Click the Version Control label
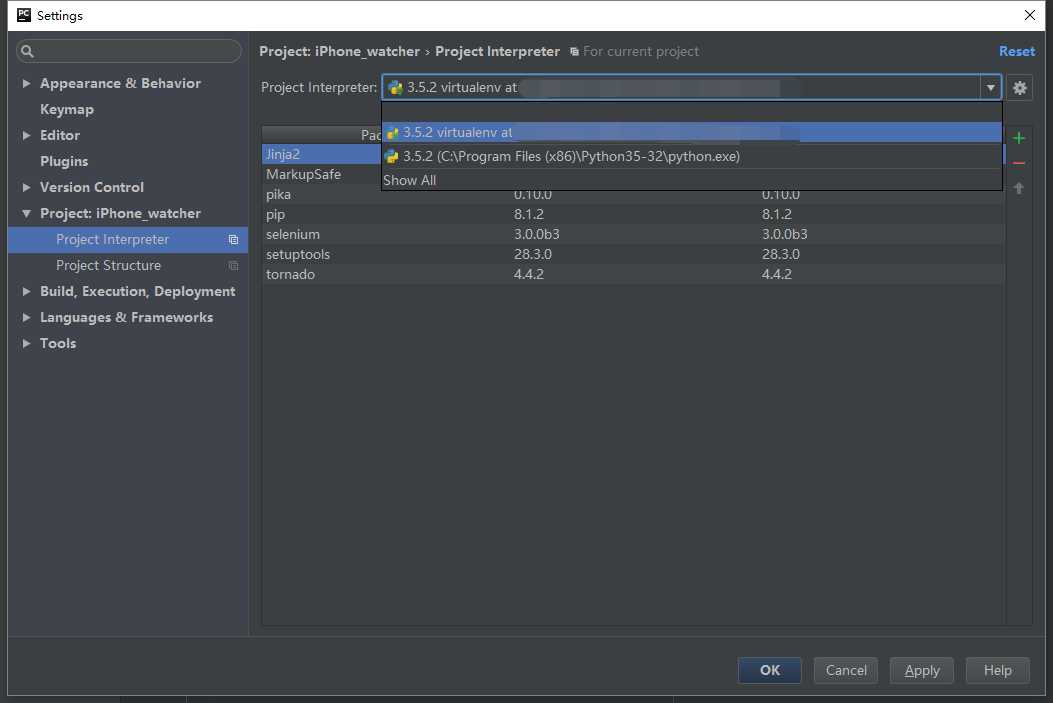1053x703 pixels. click(92, 187)
